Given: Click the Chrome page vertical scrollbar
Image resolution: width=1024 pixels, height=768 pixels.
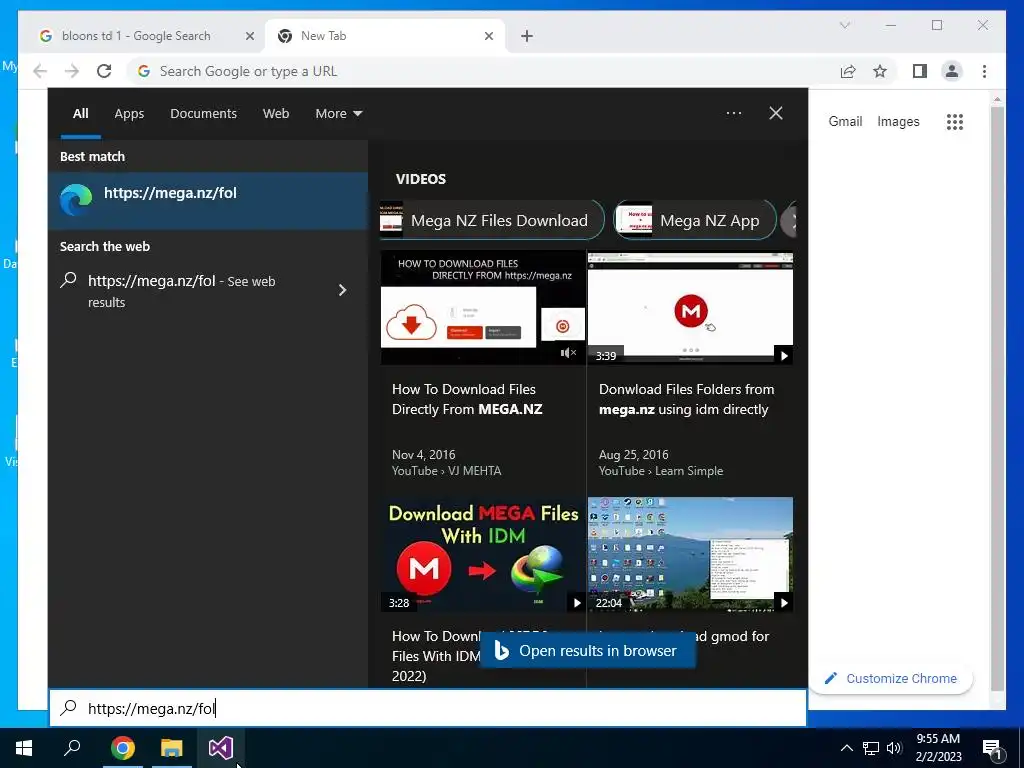Looking at the screenshot, I should (x=997, y=398).
